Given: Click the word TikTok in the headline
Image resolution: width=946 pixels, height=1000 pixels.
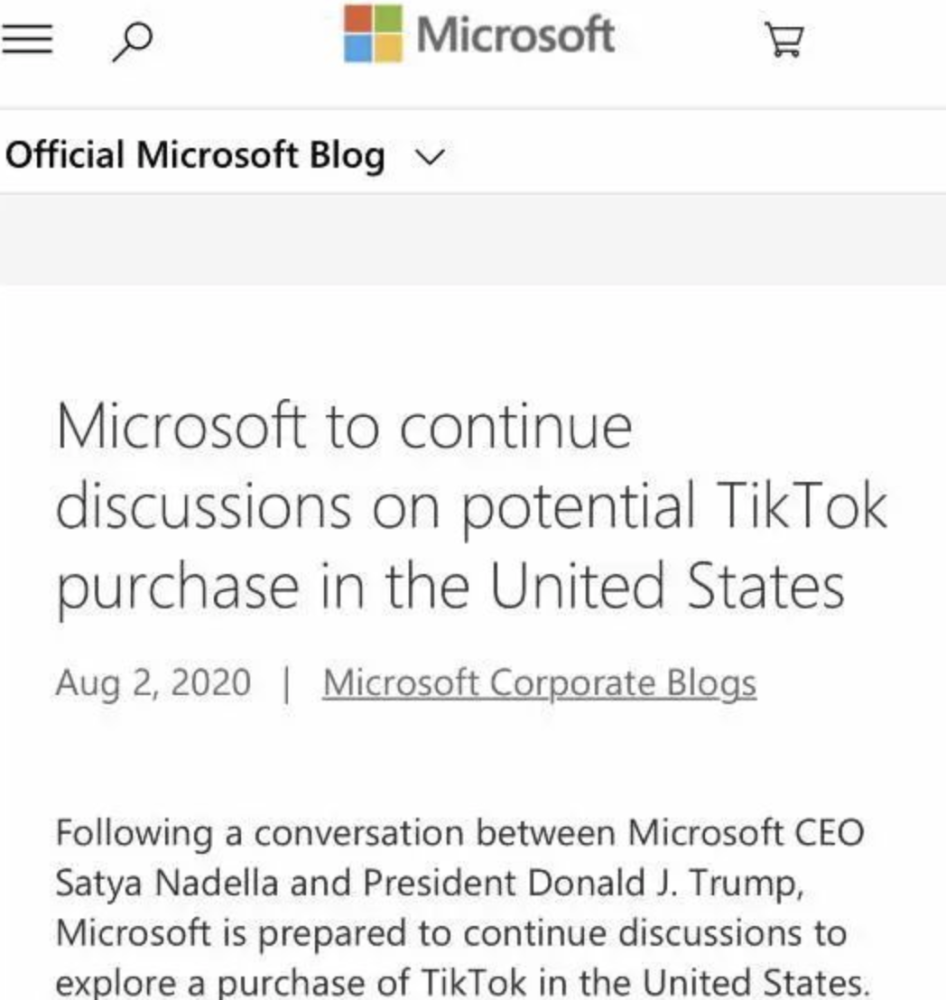Looking at the screenshot, I should (x=801, y=506).
